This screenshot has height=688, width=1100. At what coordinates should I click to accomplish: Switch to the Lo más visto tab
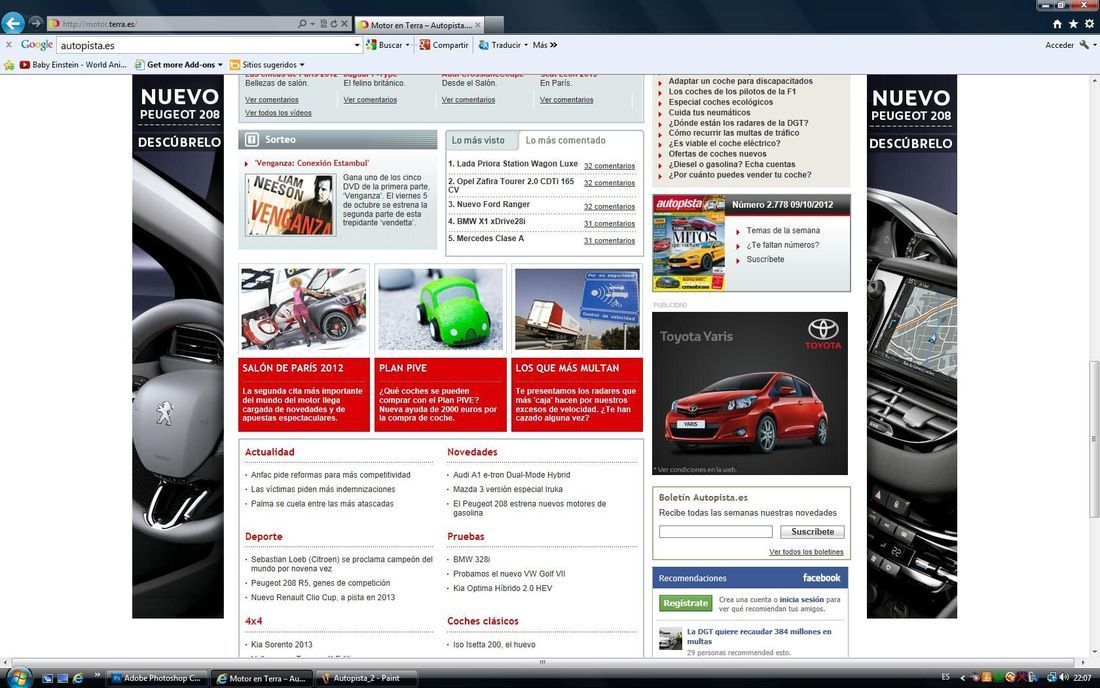click(x=478, y=140)
